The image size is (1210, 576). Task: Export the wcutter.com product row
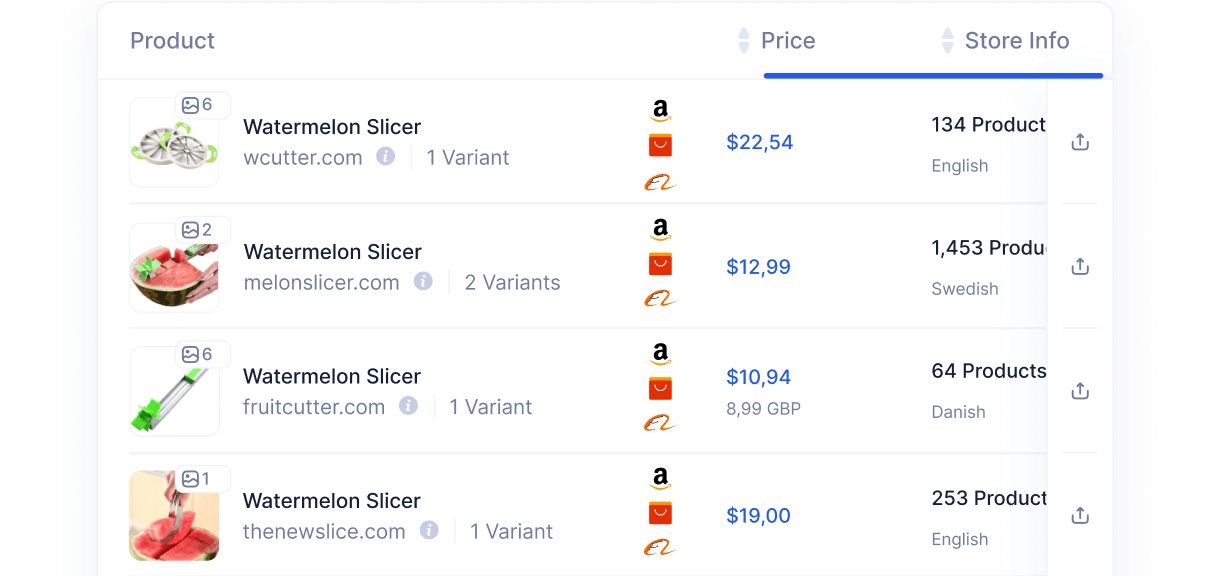coord(1079,142)
